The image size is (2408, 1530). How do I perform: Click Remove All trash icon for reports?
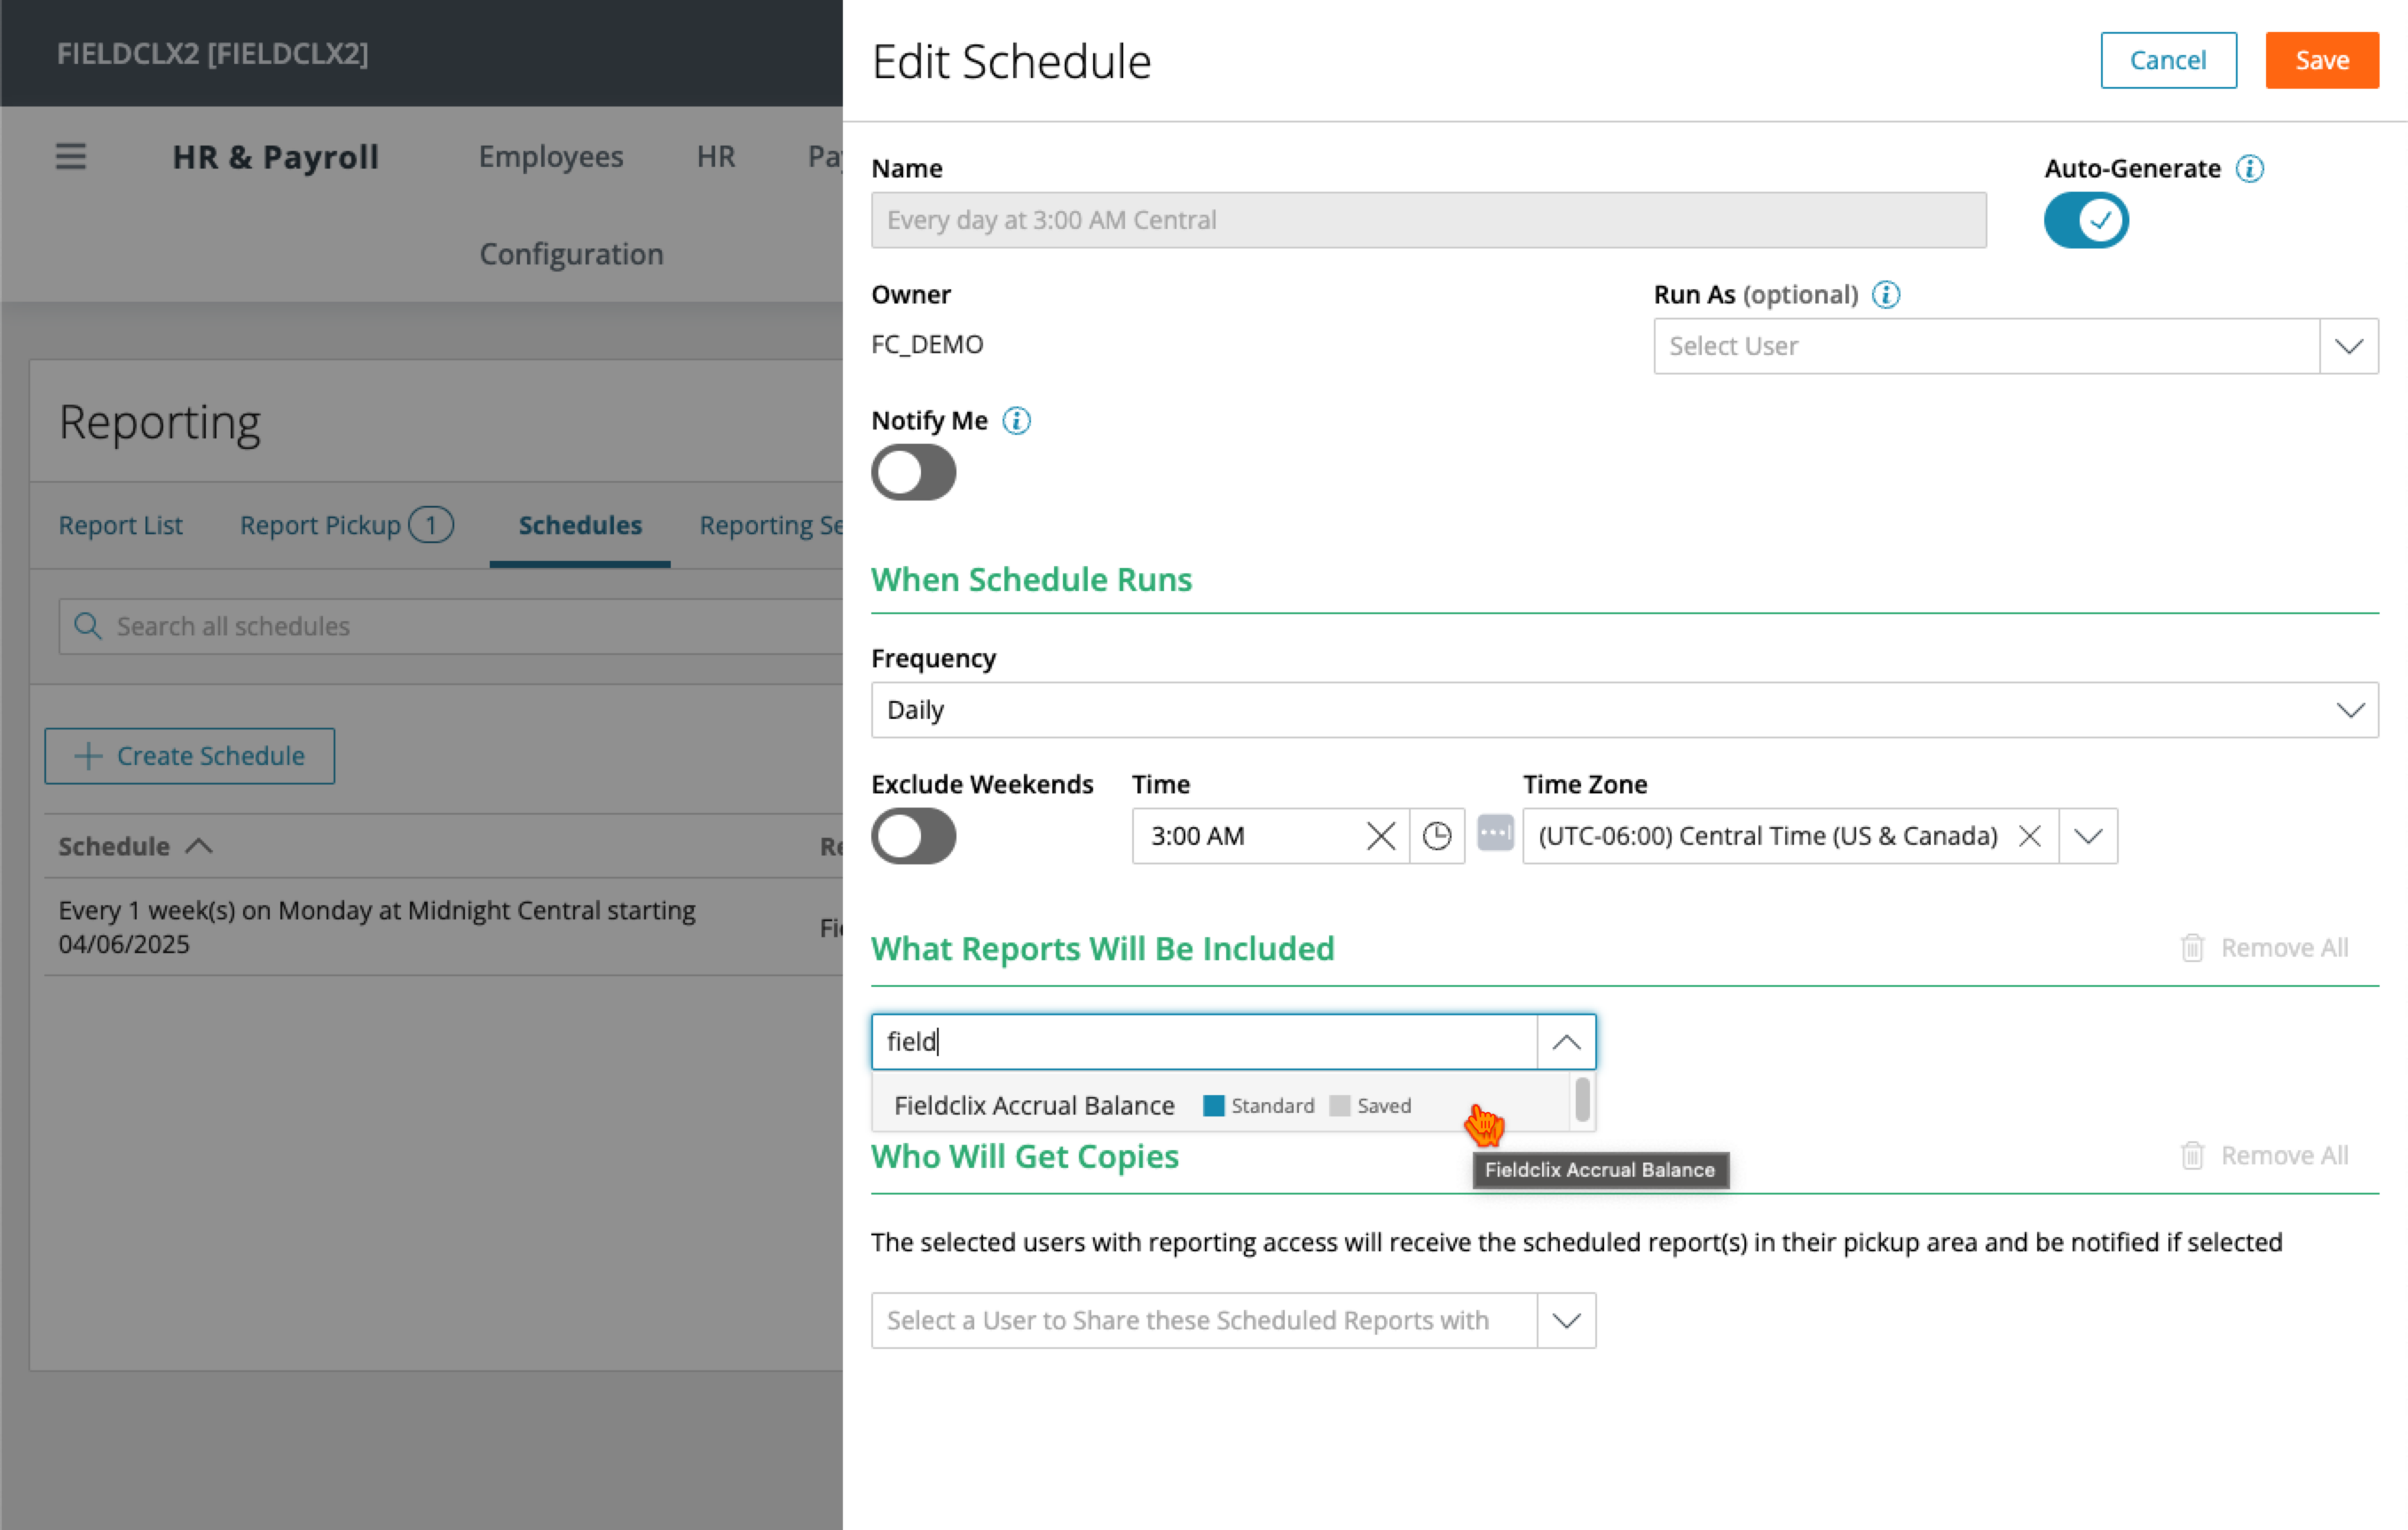(x=2191, y=948)
